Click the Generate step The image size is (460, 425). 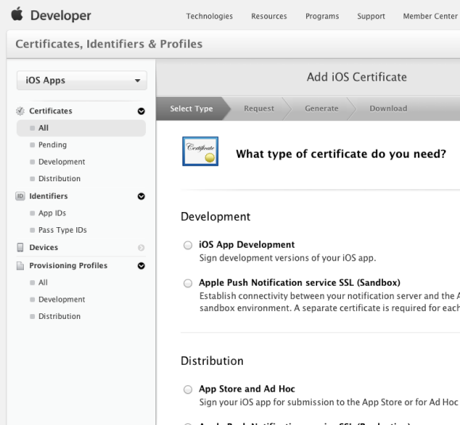point(321,109)
